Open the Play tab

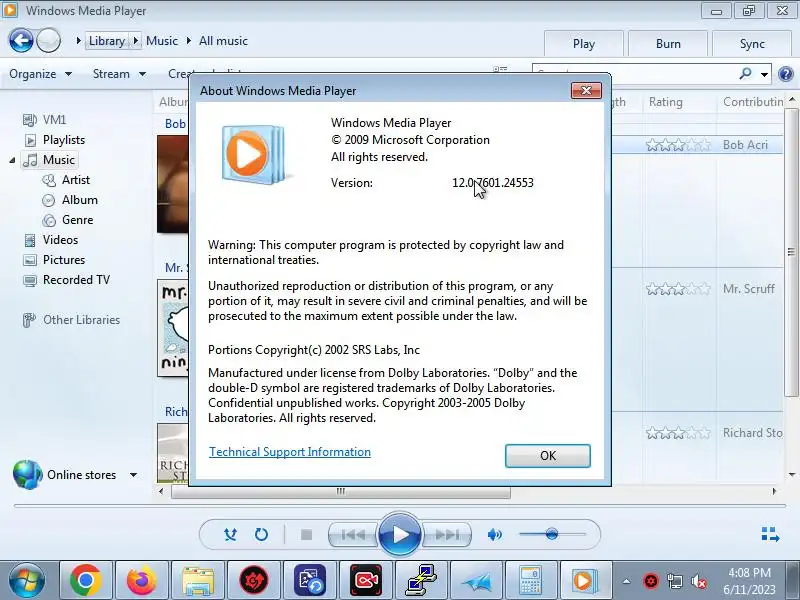tap(584, 44)
